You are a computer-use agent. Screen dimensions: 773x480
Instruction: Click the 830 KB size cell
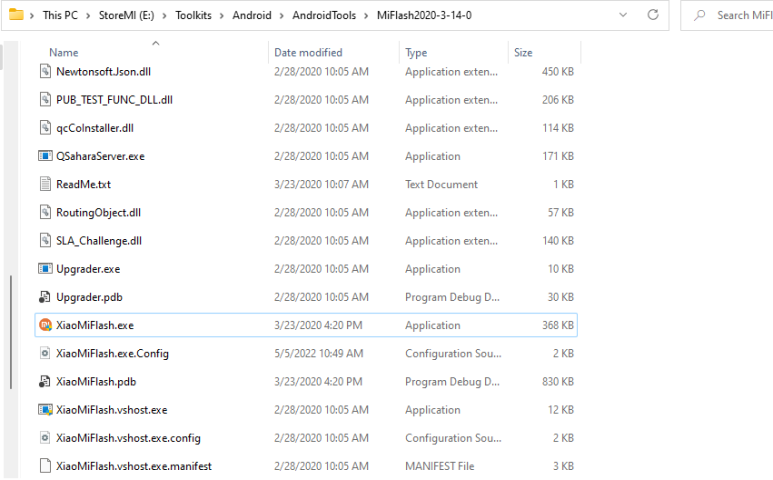(558, 381)
